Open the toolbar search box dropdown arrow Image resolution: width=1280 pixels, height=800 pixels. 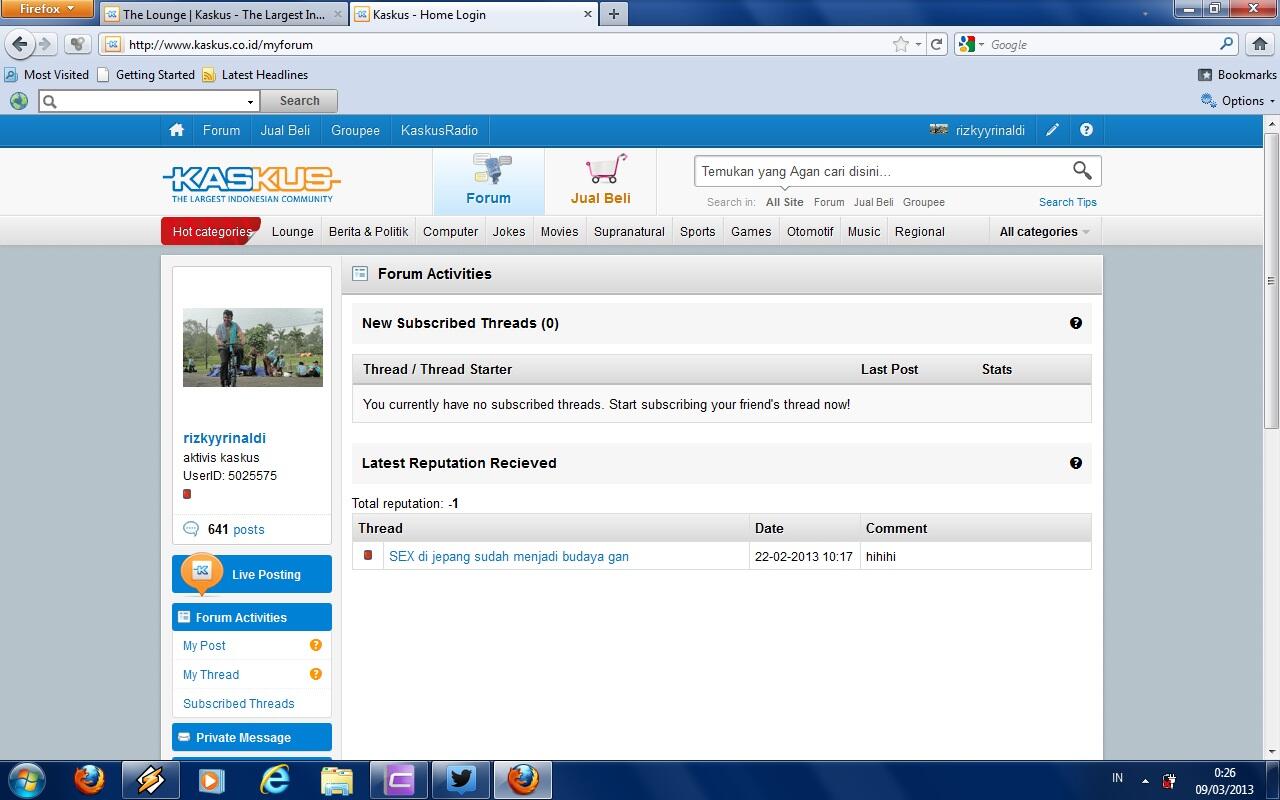(x=250, y=101)
